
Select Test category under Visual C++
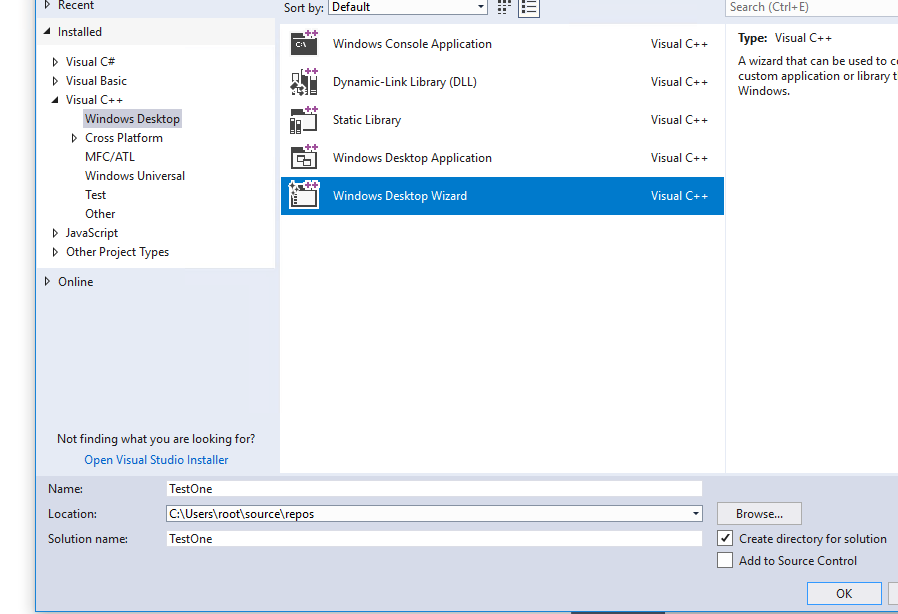[x=96, y=195]
